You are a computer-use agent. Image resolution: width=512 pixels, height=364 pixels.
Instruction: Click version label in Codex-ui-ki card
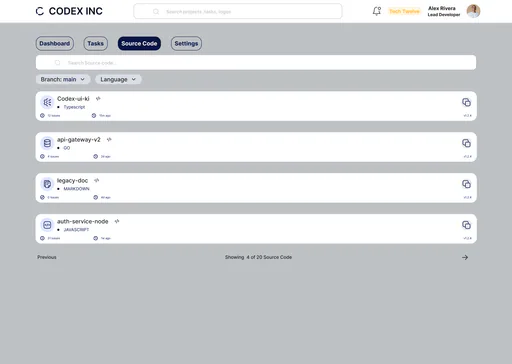click(468, 116)
